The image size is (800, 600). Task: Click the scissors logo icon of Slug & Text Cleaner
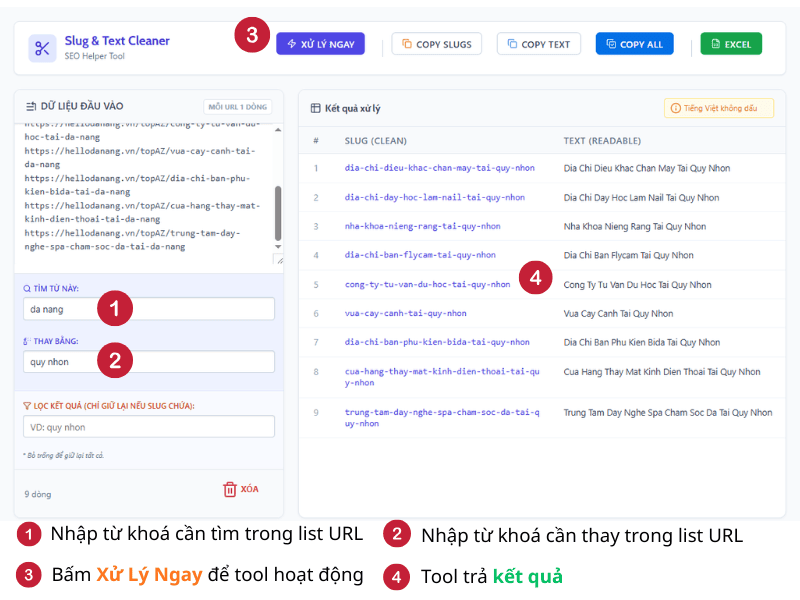pos(42,48)
